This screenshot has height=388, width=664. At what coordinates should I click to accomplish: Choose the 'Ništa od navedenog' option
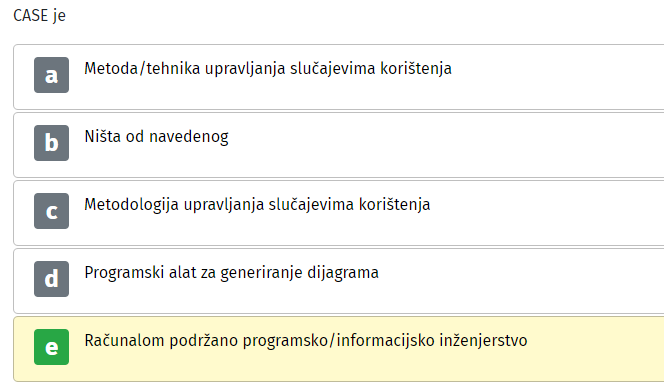pos(156,136)
